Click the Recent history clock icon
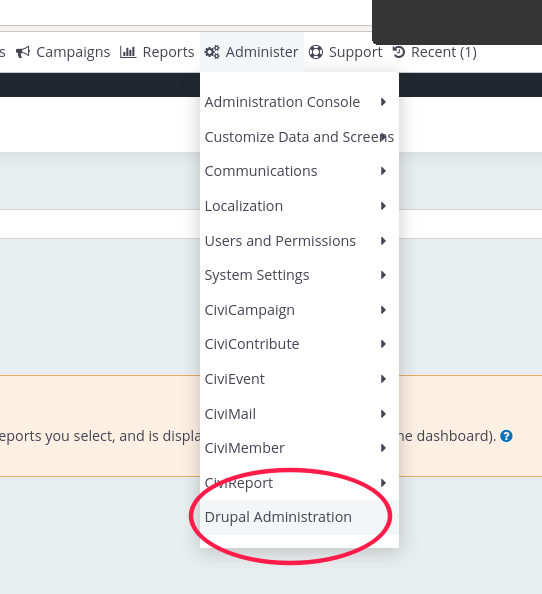This screenshot has width=542, height=594. tap(399, 52)
